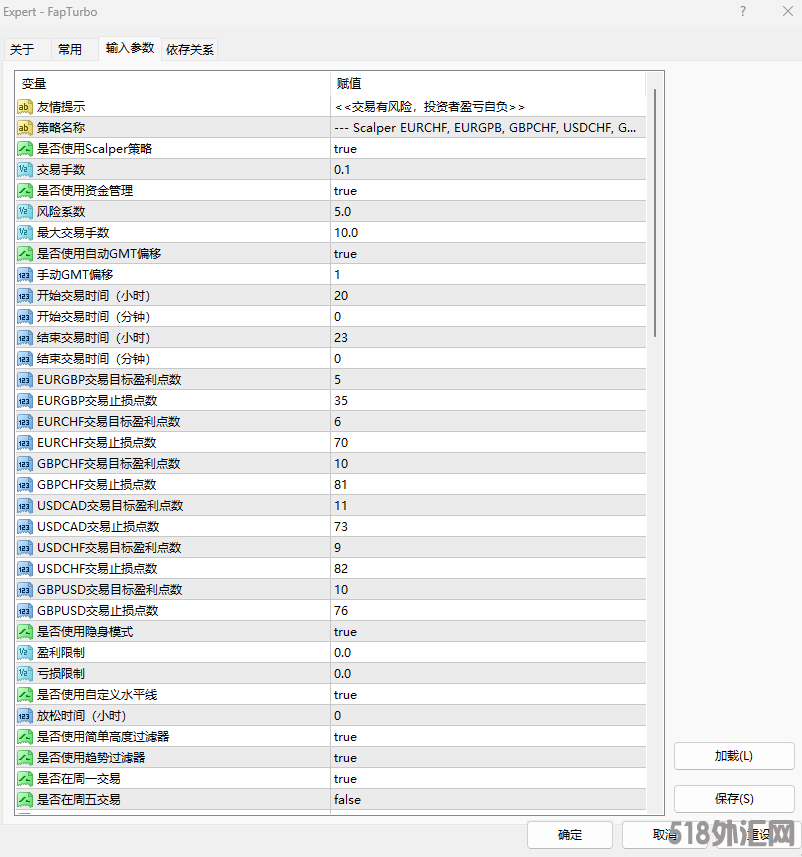
Task: Click the integer icon beside GBPCHF交易止损点数
Action: [25, 485]
